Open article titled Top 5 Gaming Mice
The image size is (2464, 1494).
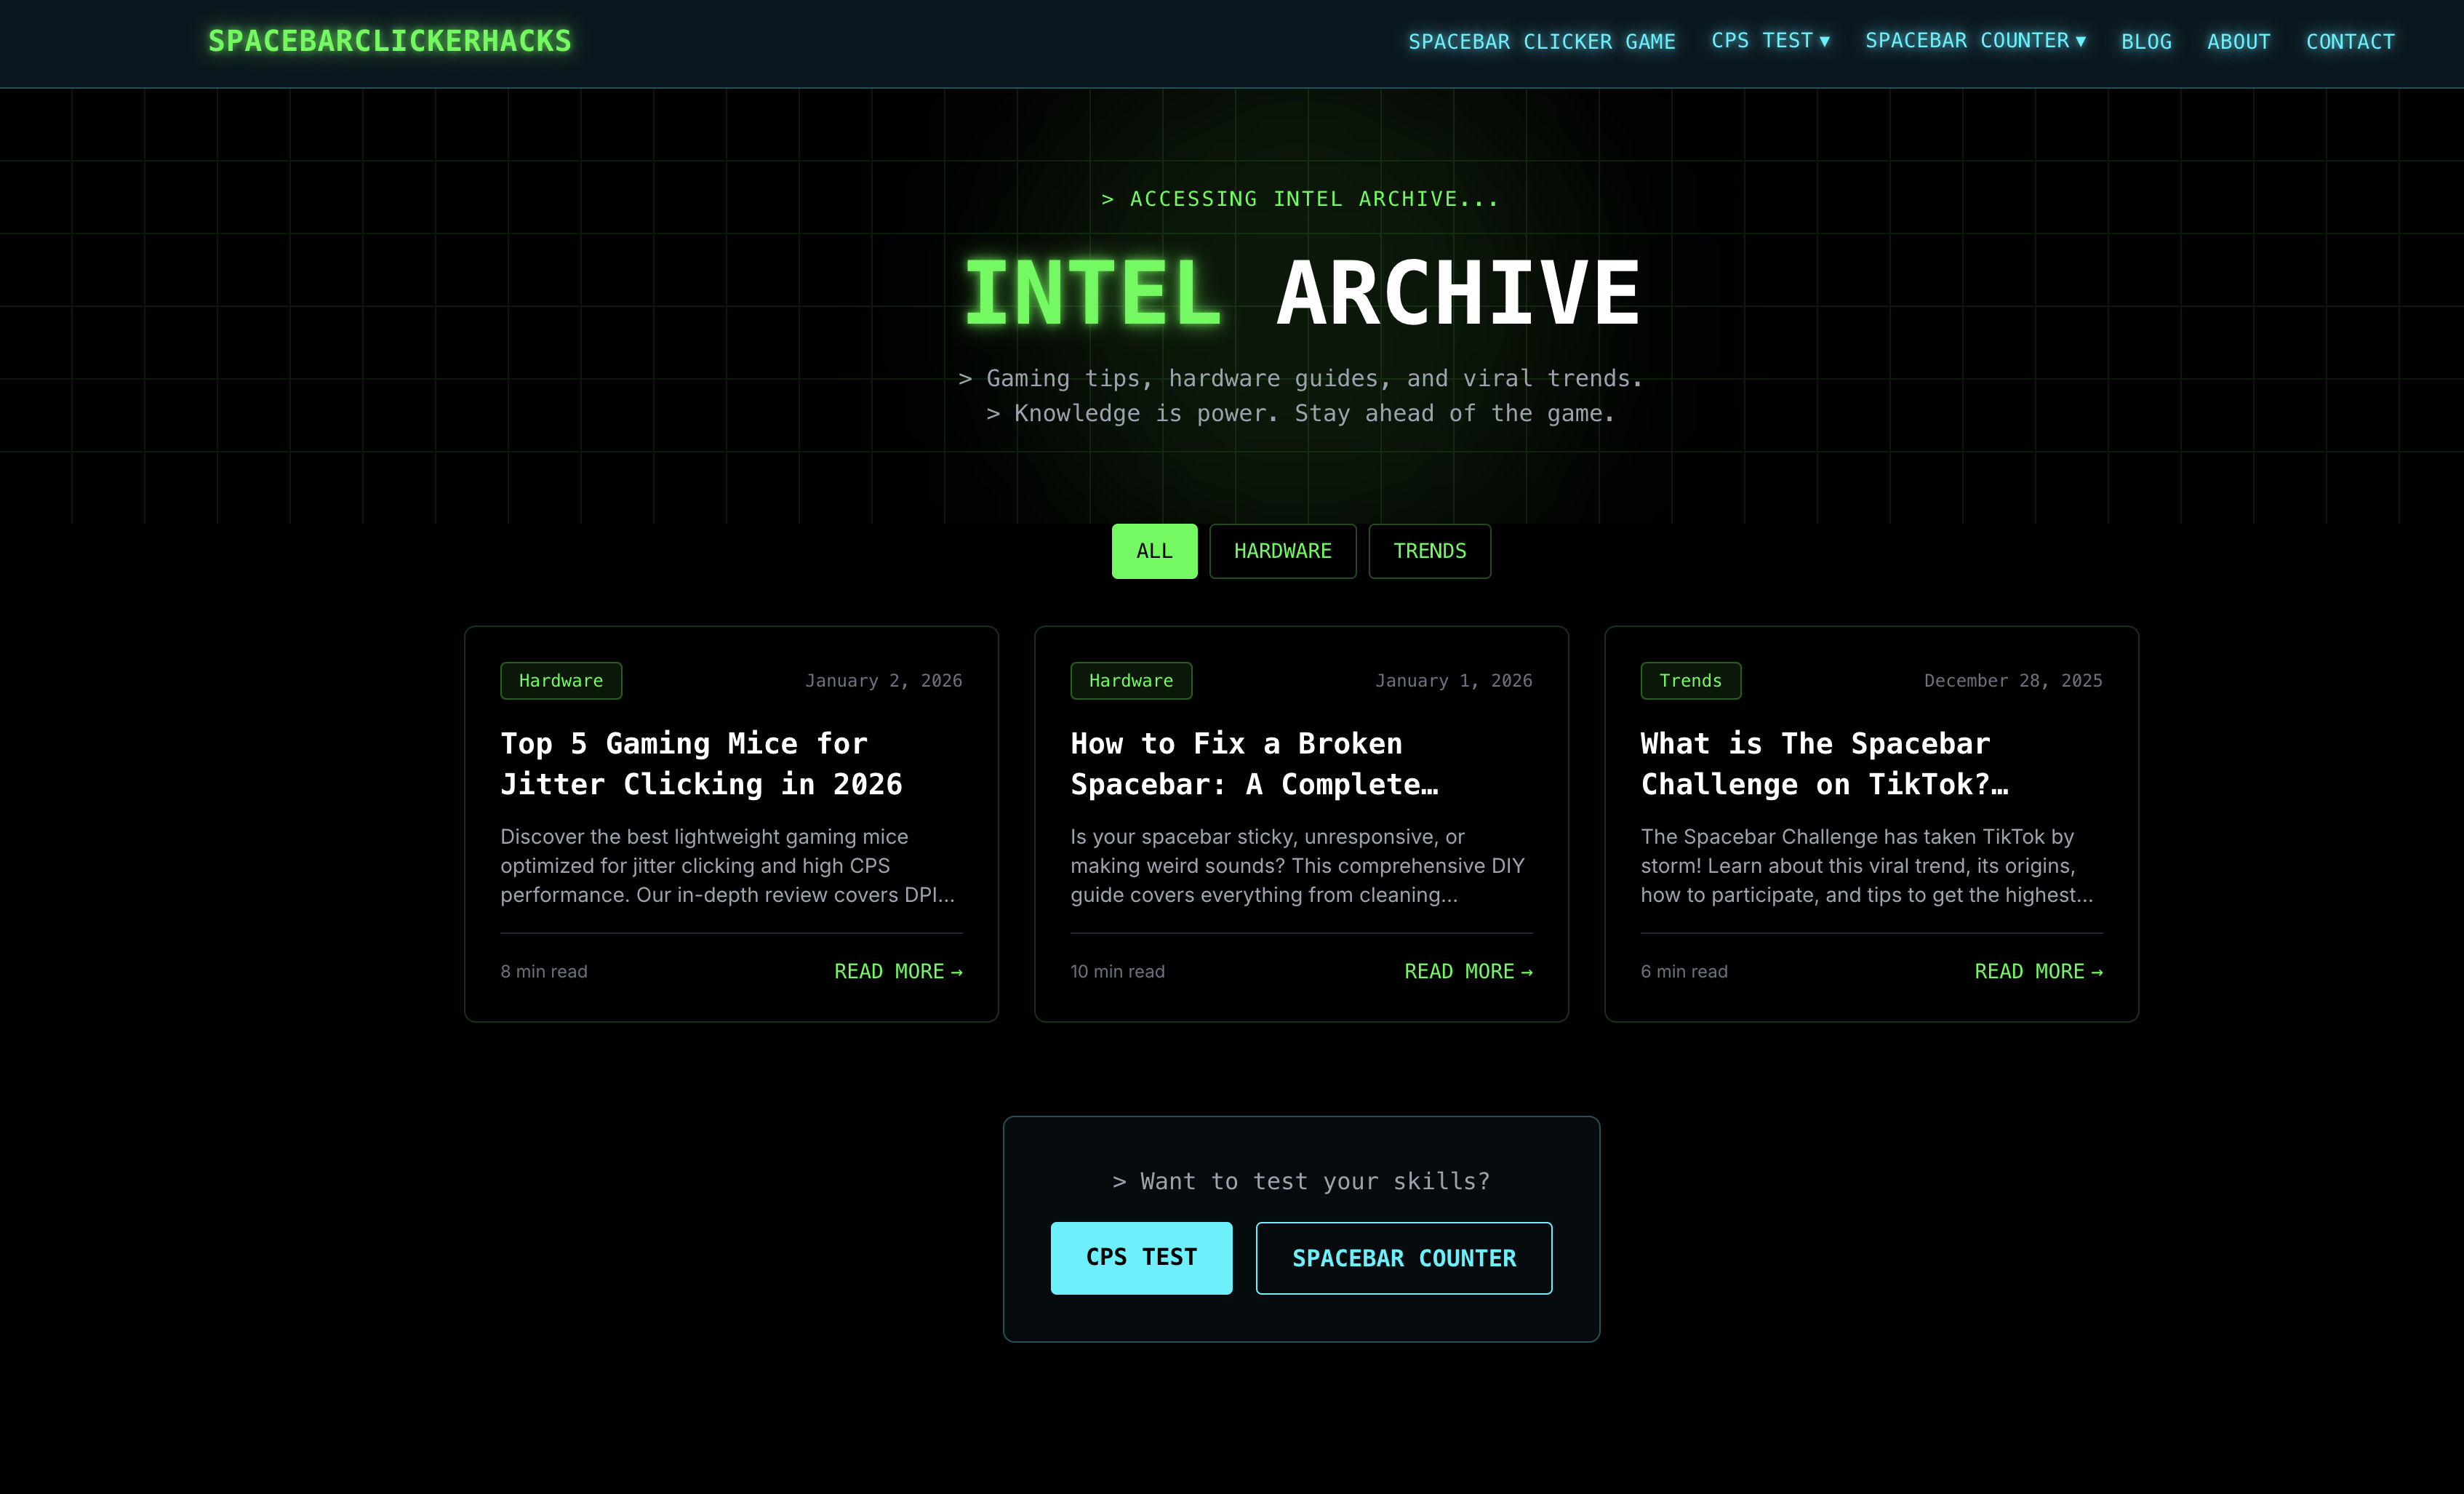pos(701,764)
